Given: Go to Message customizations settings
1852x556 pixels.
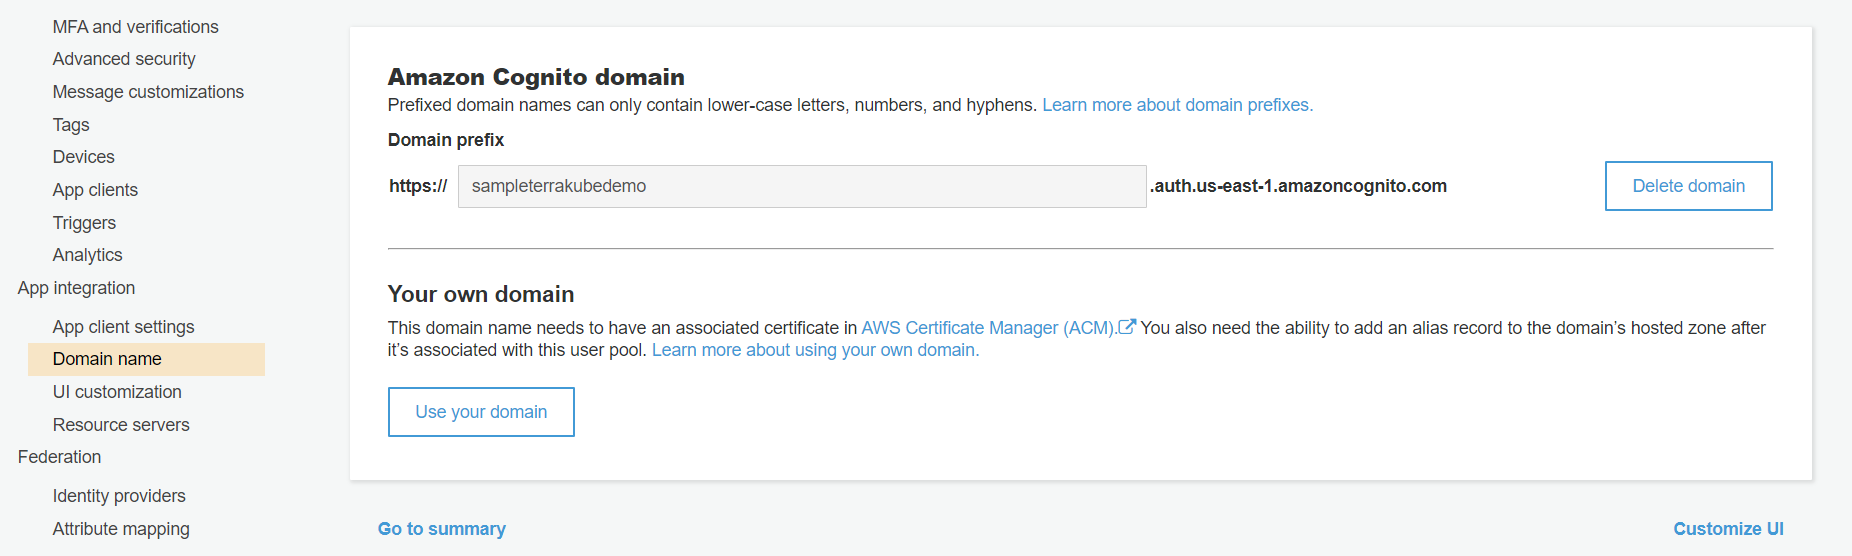Looking at the screenshot, I should pos(148,92).
